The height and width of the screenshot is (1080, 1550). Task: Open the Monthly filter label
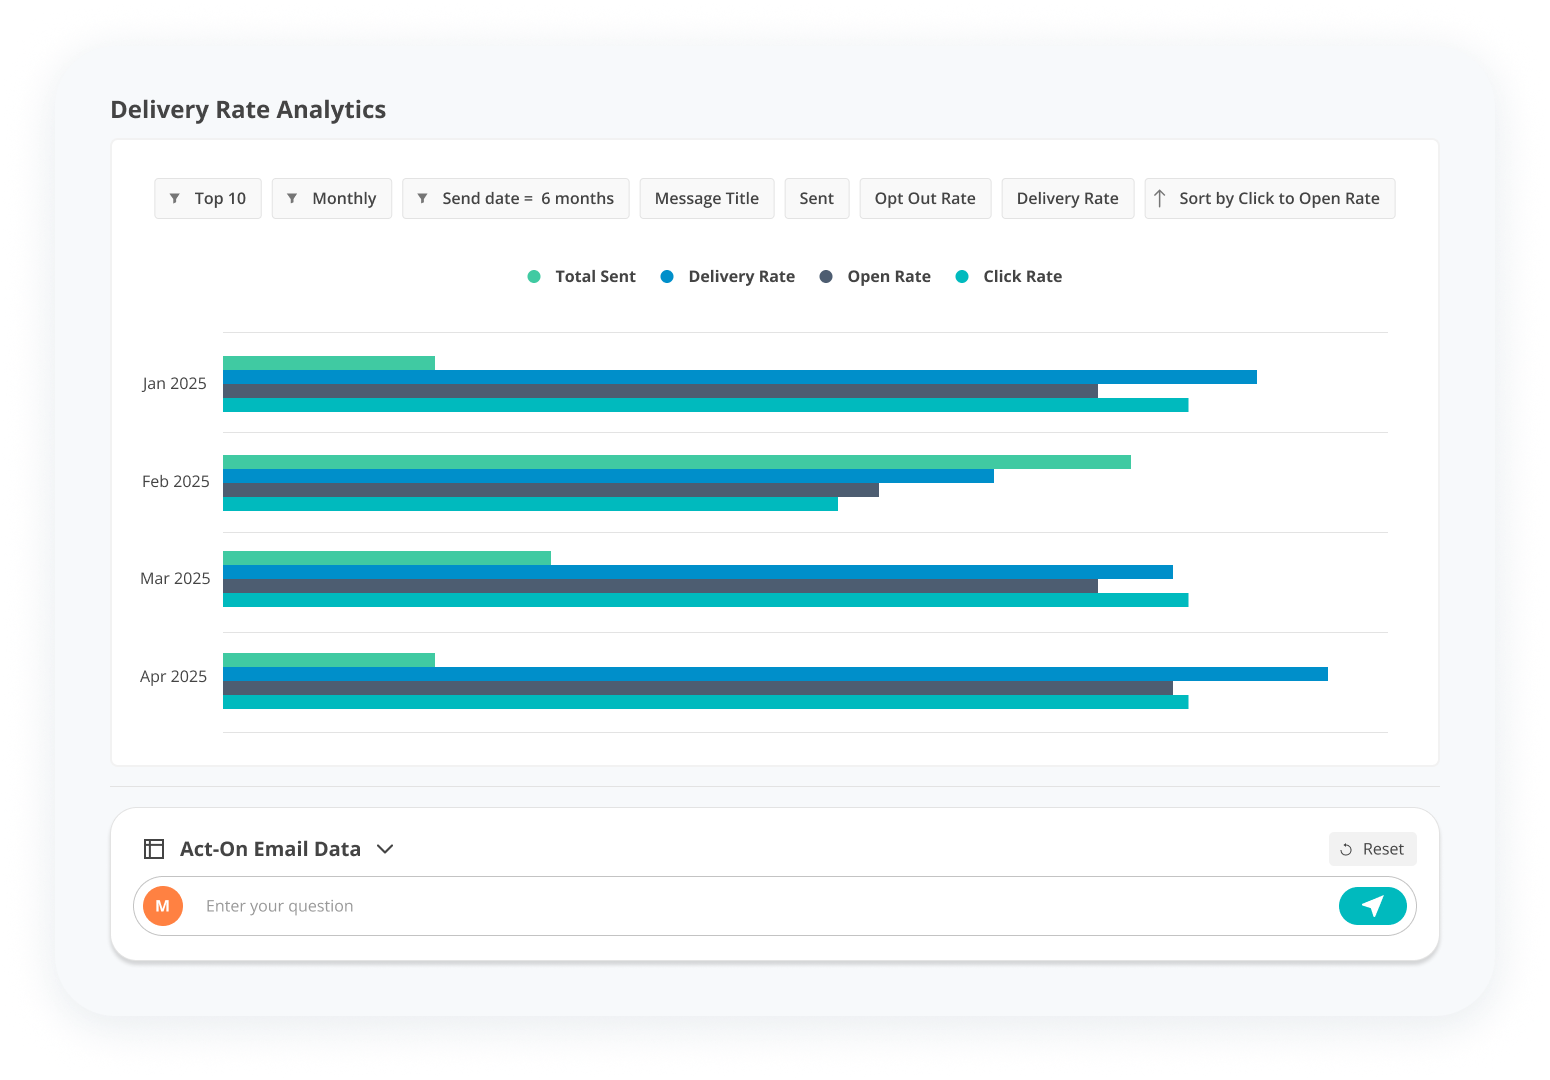tap(344, 199)
